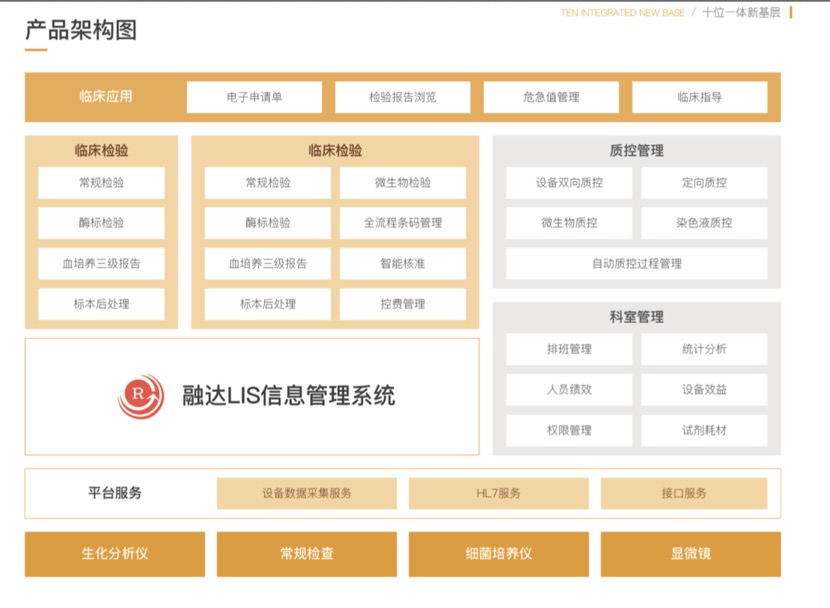This screenshot has height=608, width=830.
Task: Open the 常规检查 module
Action: click(307, 554)
